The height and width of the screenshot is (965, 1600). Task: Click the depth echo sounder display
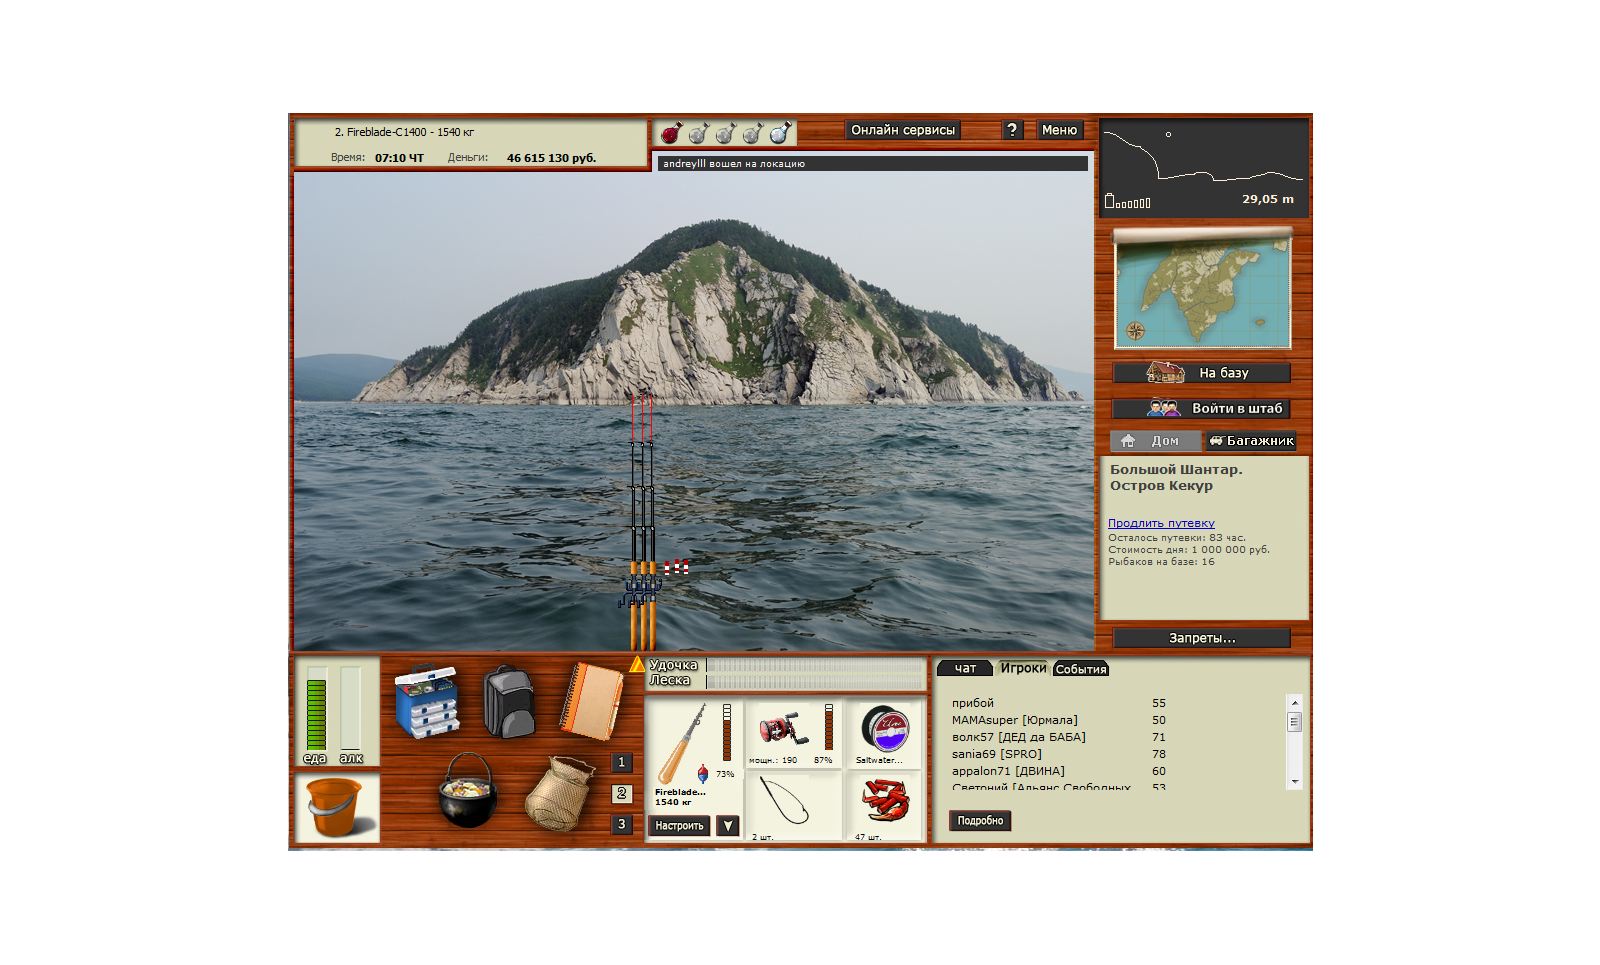click(1204, 168)
